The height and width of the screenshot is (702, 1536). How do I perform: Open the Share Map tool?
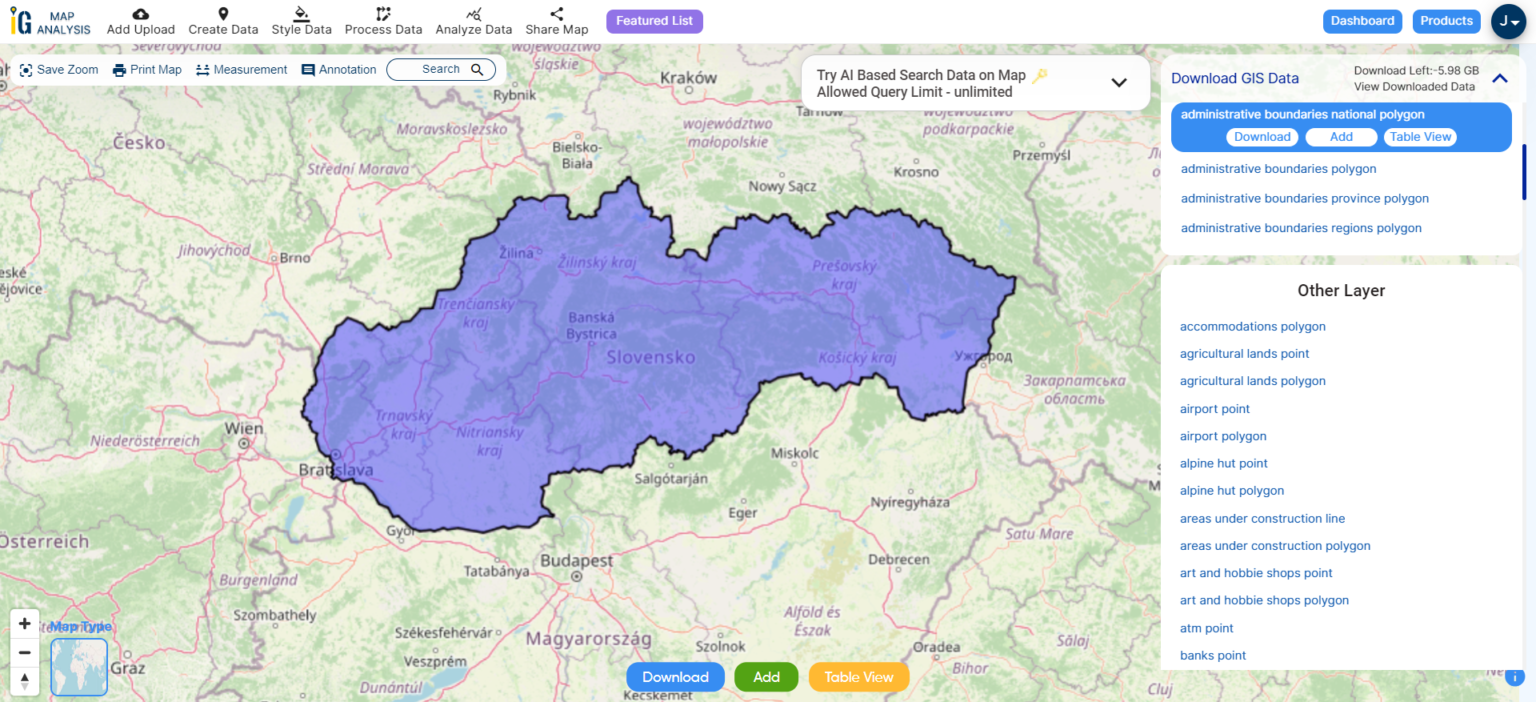click(x=556, y=22)
